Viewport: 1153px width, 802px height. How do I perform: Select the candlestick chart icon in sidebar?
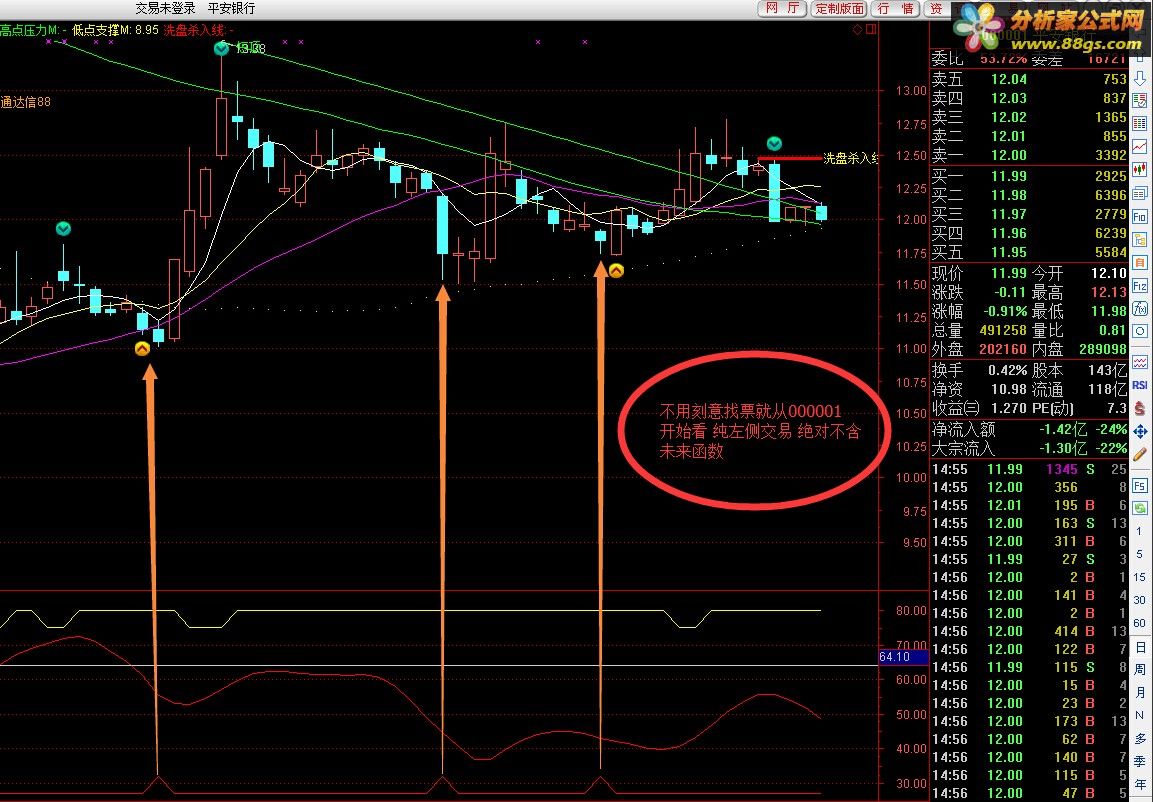click(x=1140, y=170)
